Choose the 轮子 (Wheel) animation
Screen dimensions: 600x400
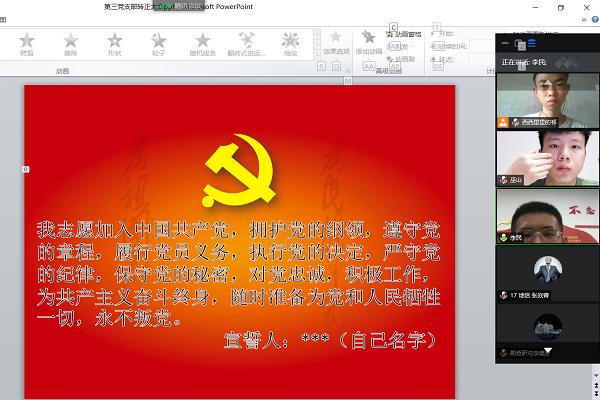coord(158,42)
